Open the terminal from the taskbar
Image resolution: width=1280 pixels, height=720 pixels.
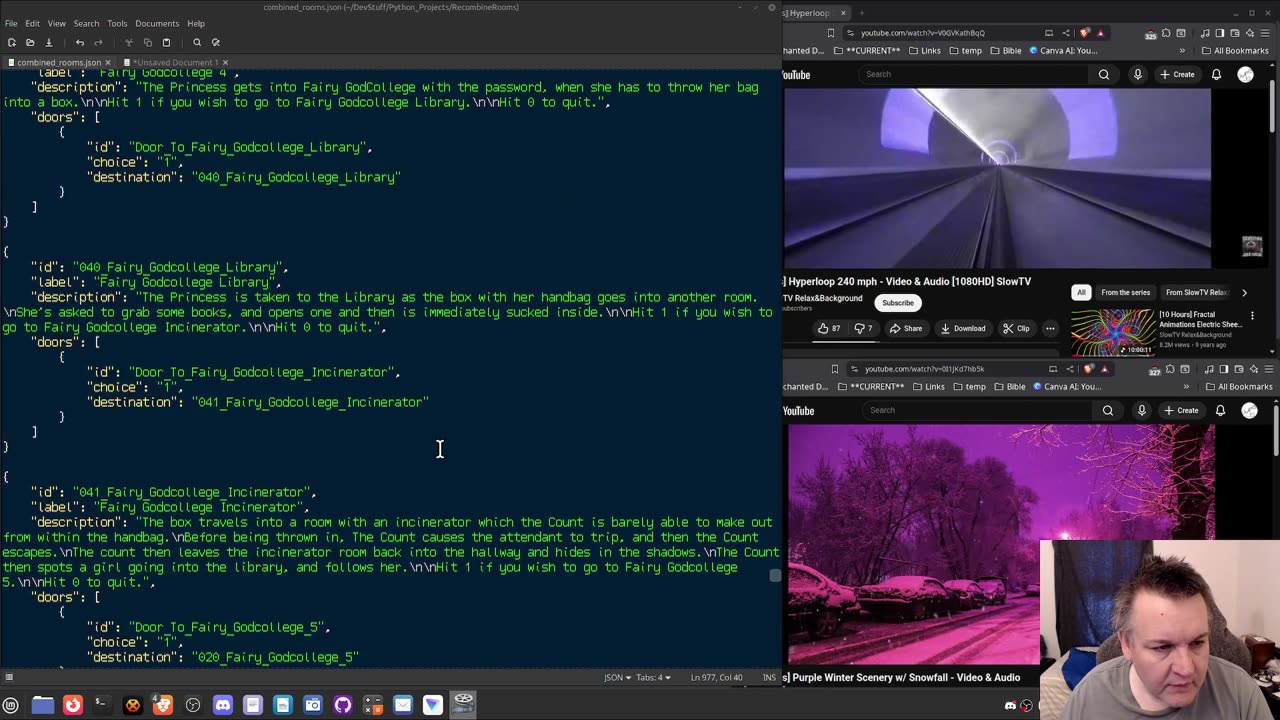coord(102,705)
